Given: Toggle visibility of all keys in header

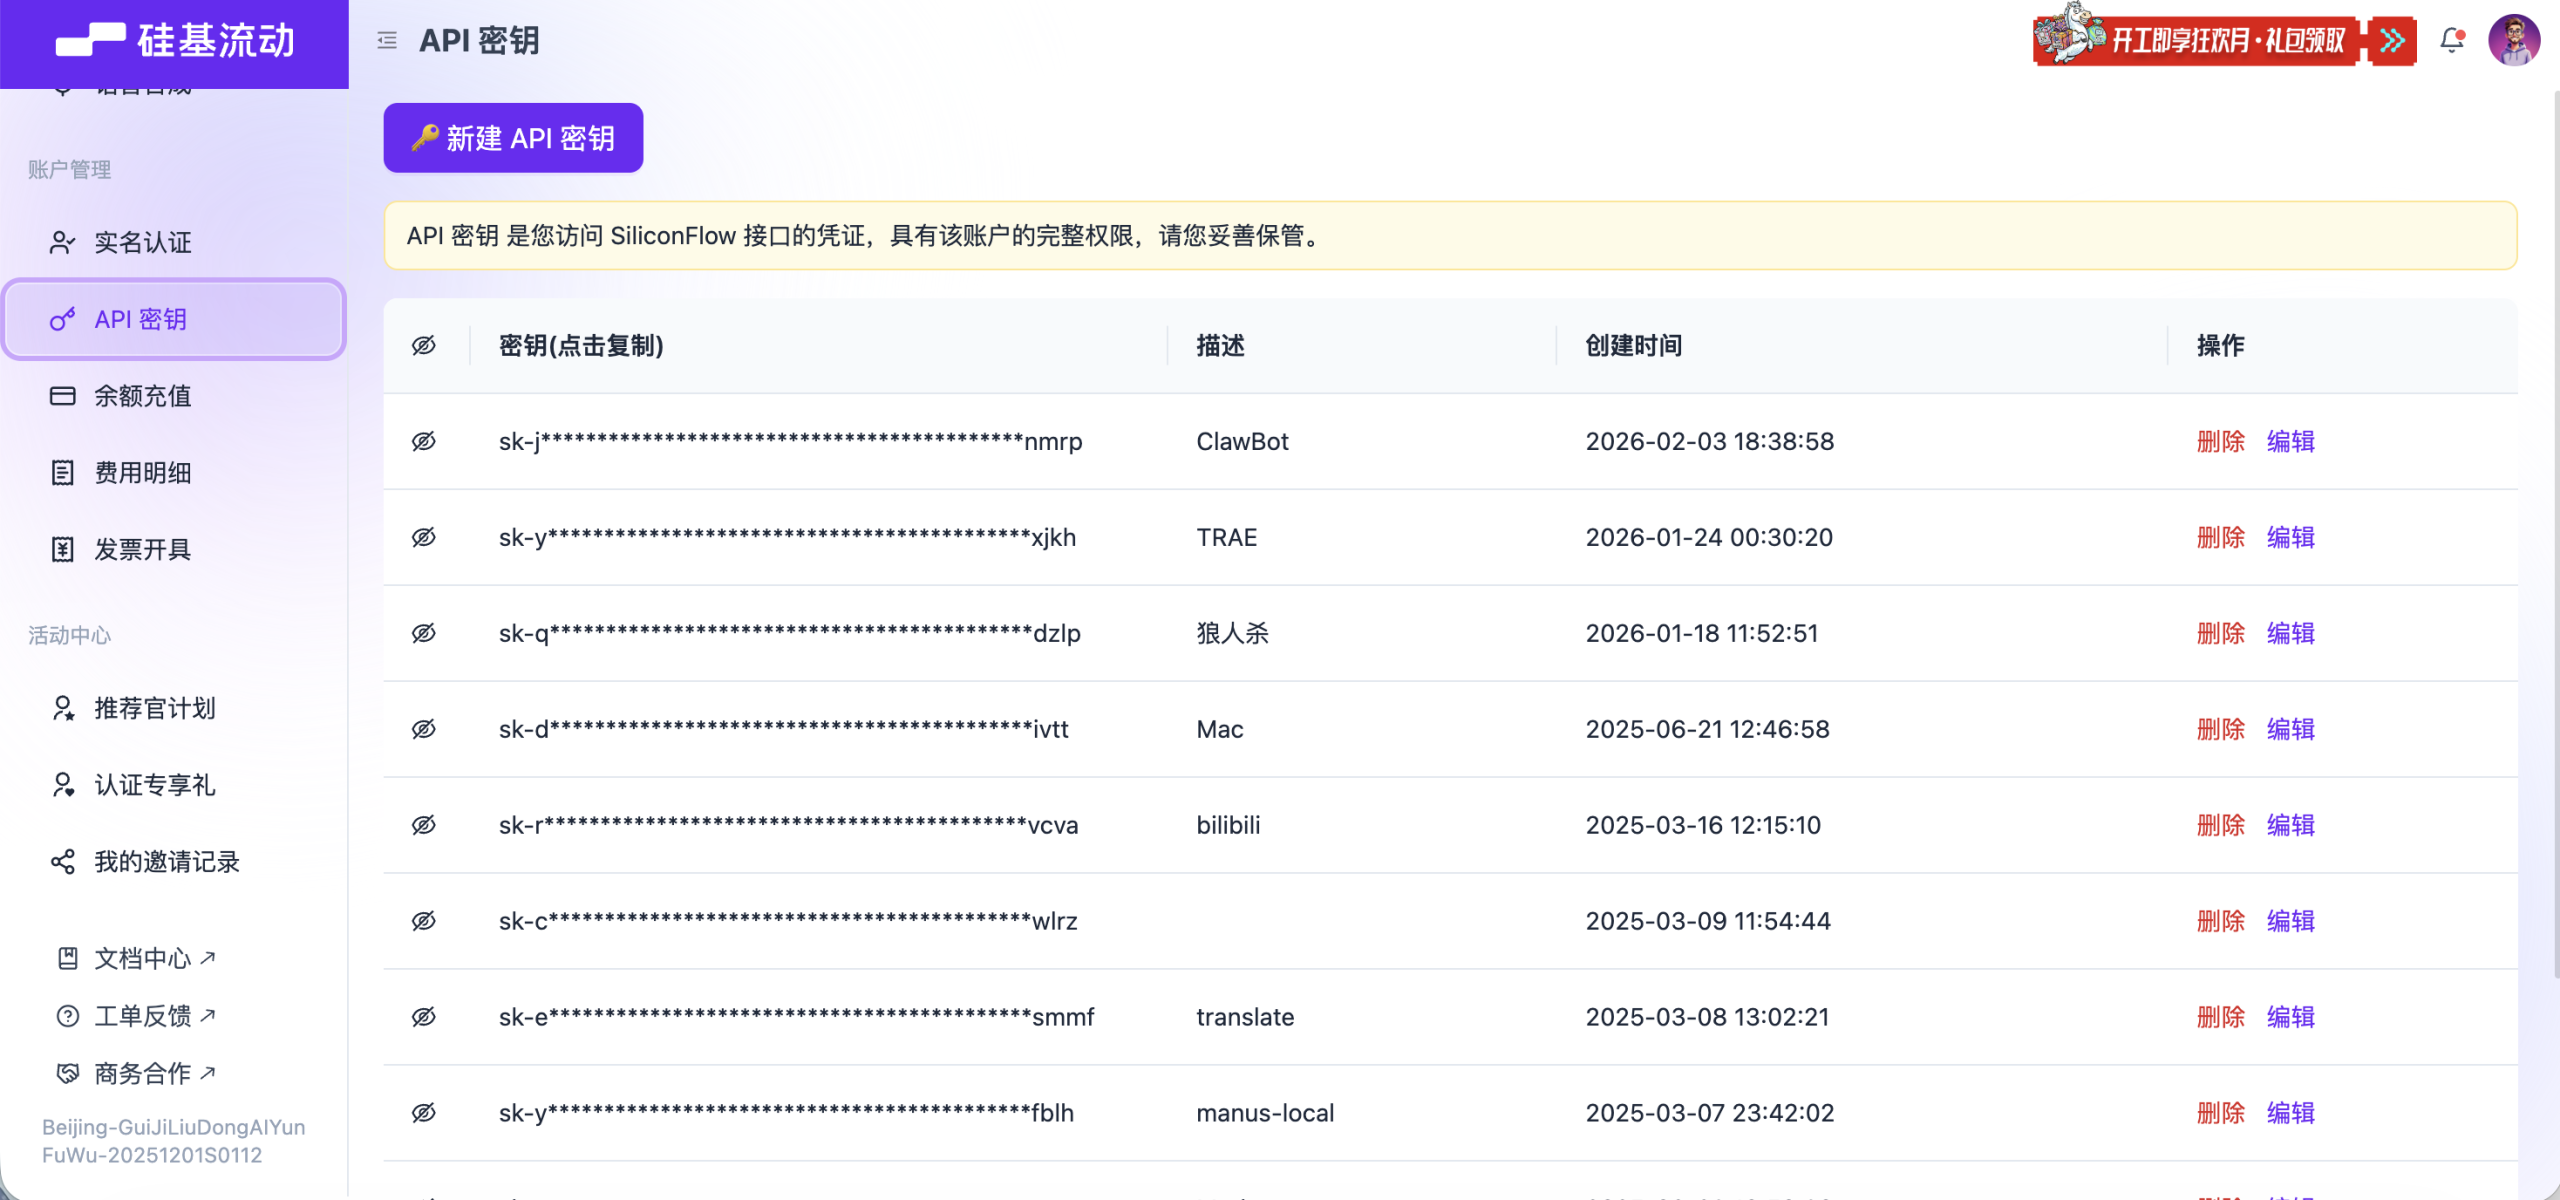Looking at the screenshot, I should (424, 346).
